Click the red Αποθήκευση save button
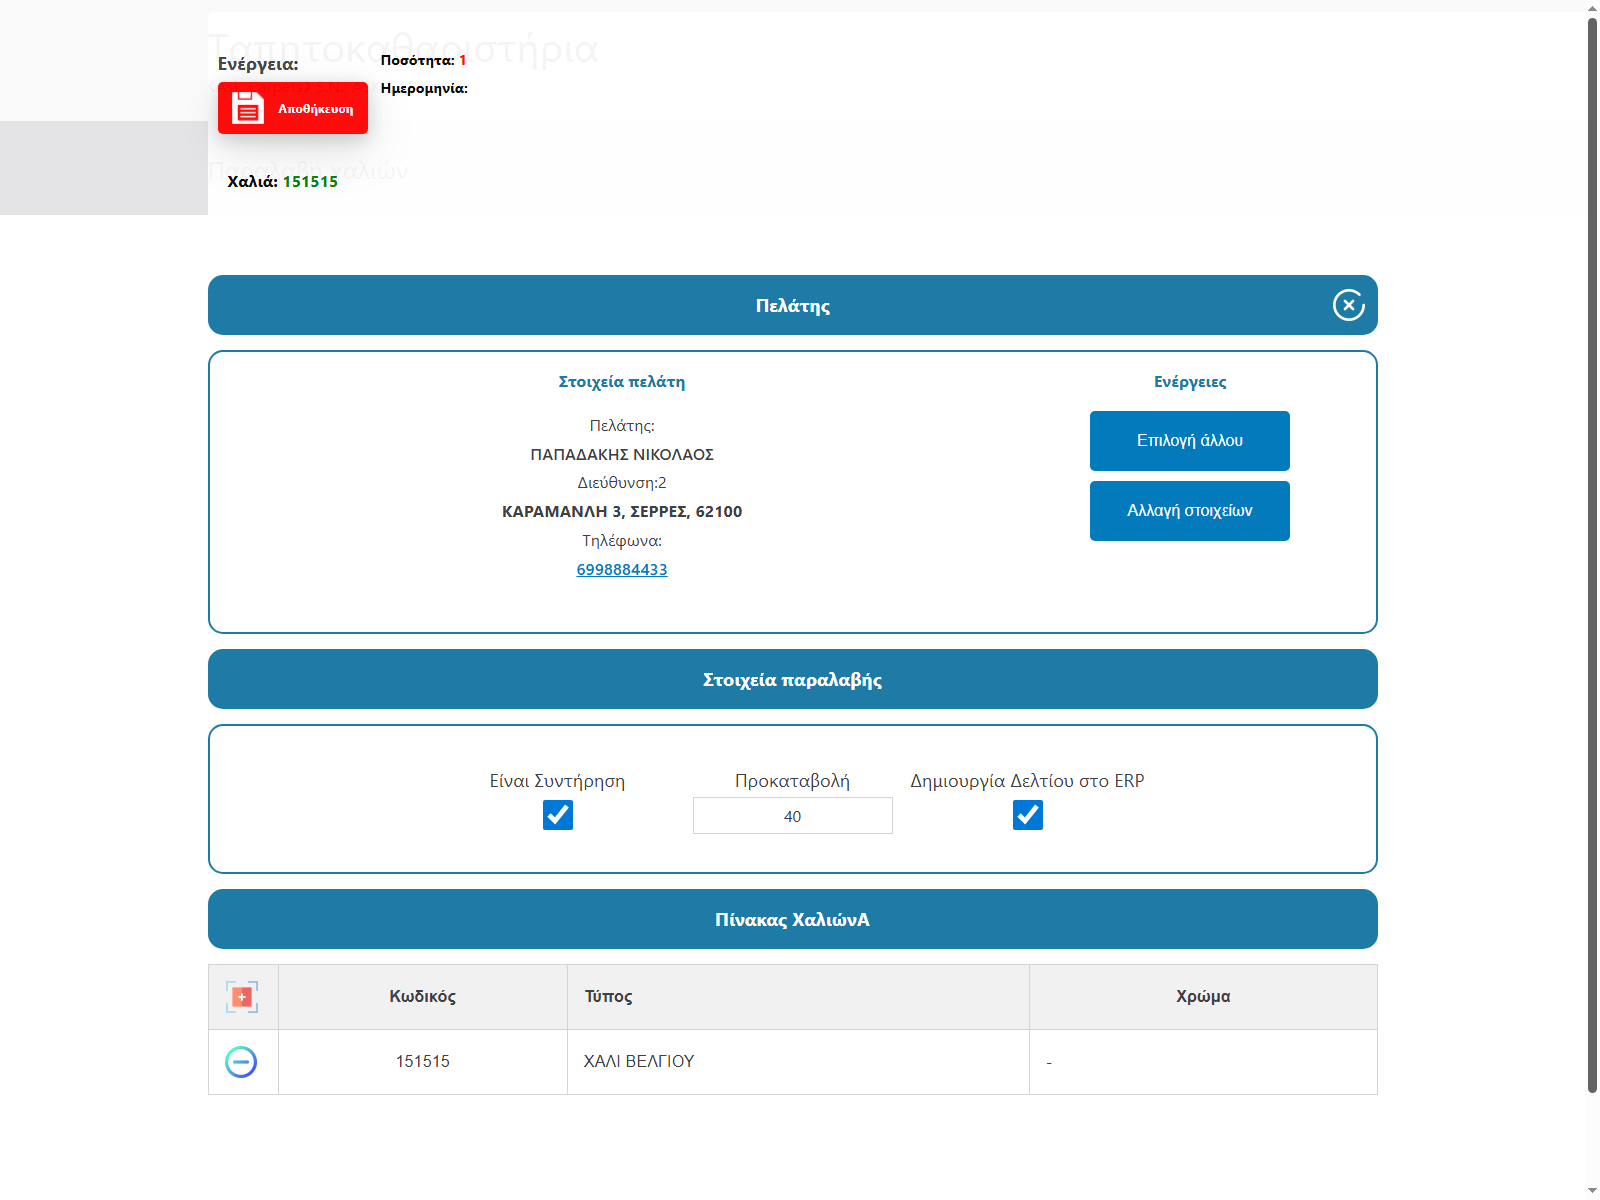This screenshot has width=1600, height=1200. pyautogui.click(x=293, y=108)
